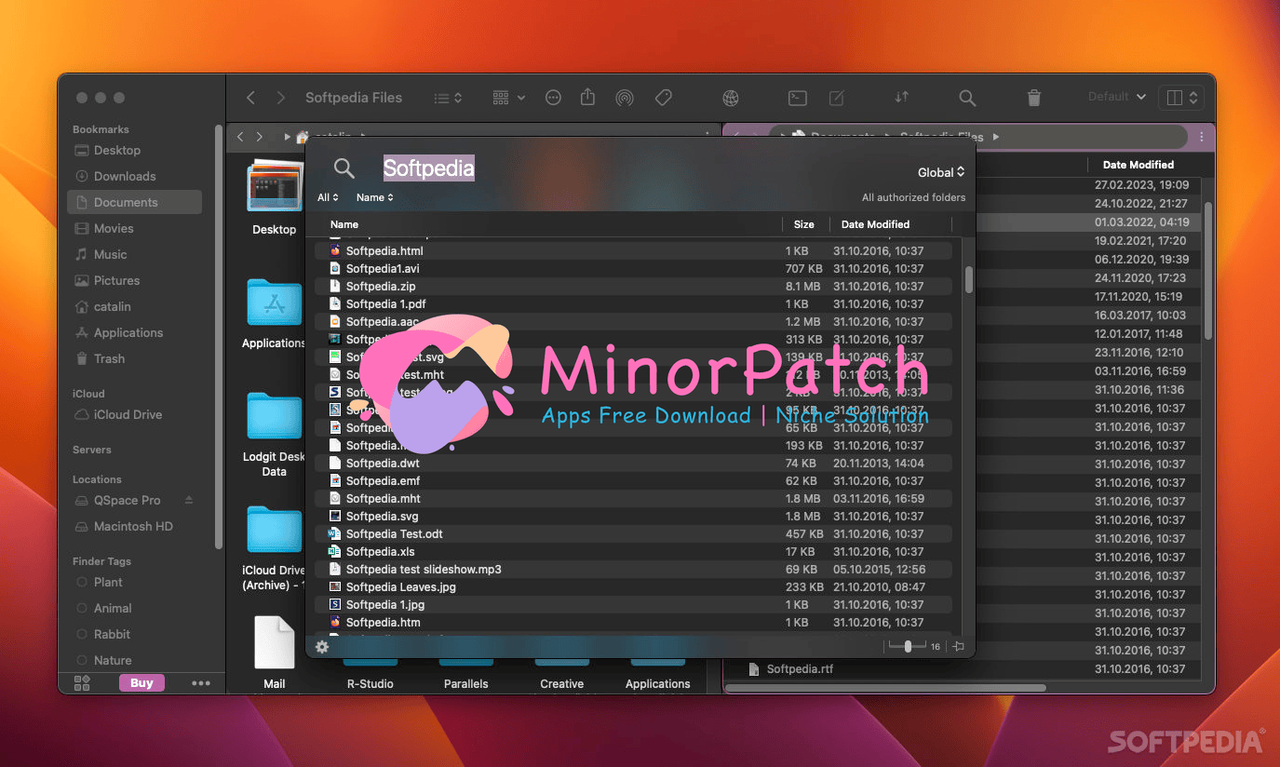Image resolution: width=1280 pixels, height=767 pixels.
Task: Open the Global search scope dropdown
Action: point(941,172)
